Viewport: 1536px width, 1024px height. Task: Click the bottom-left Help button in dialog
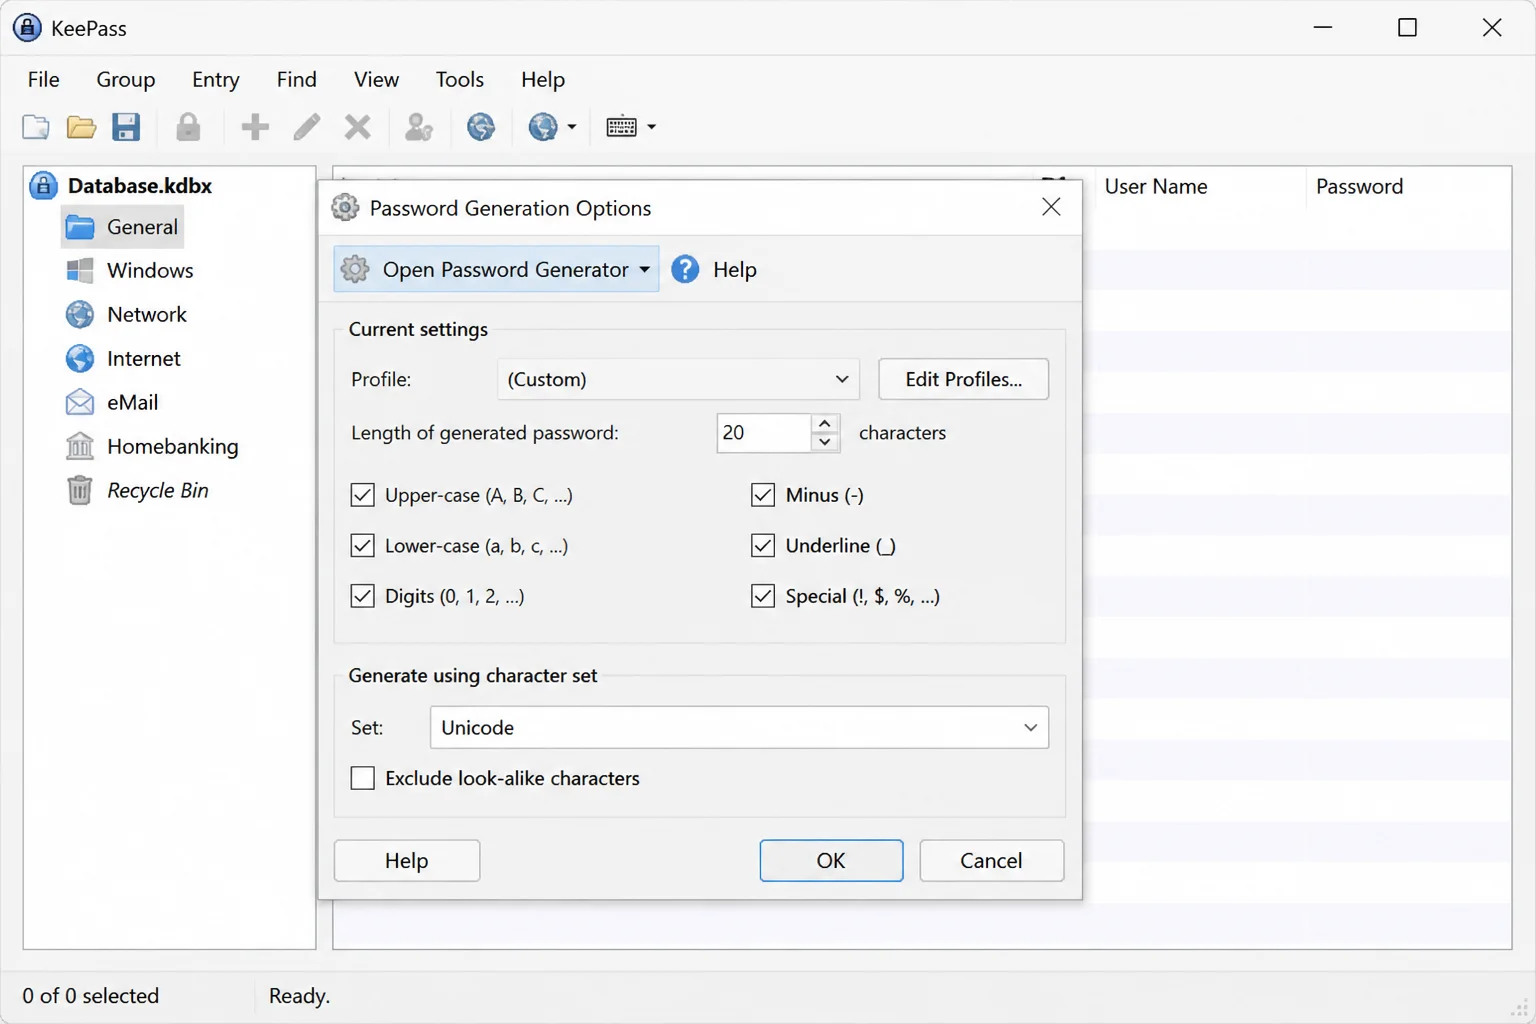click(407, 860)
